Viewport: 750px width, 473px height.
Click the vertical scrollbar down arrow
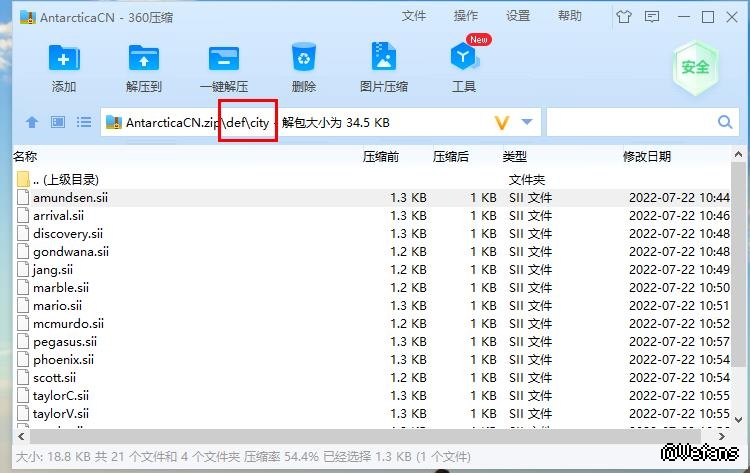738,419
